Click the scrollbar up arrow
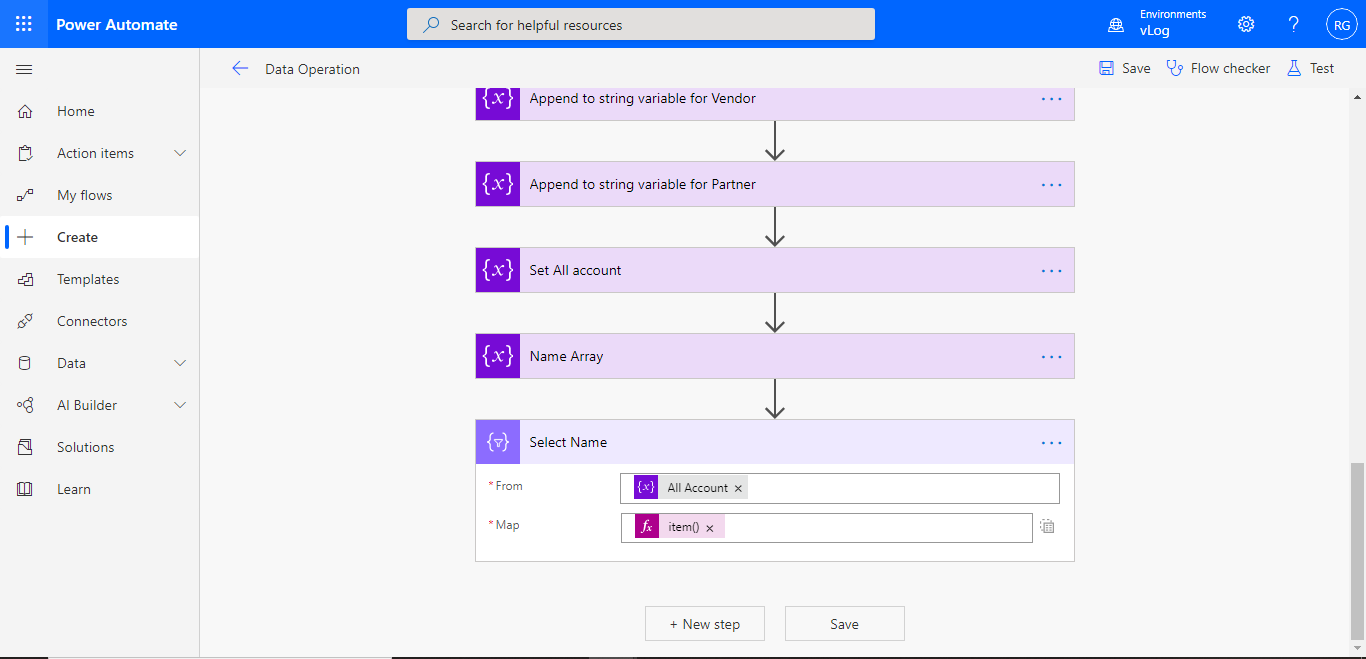1366x659 pixels. coord(1357,97)
